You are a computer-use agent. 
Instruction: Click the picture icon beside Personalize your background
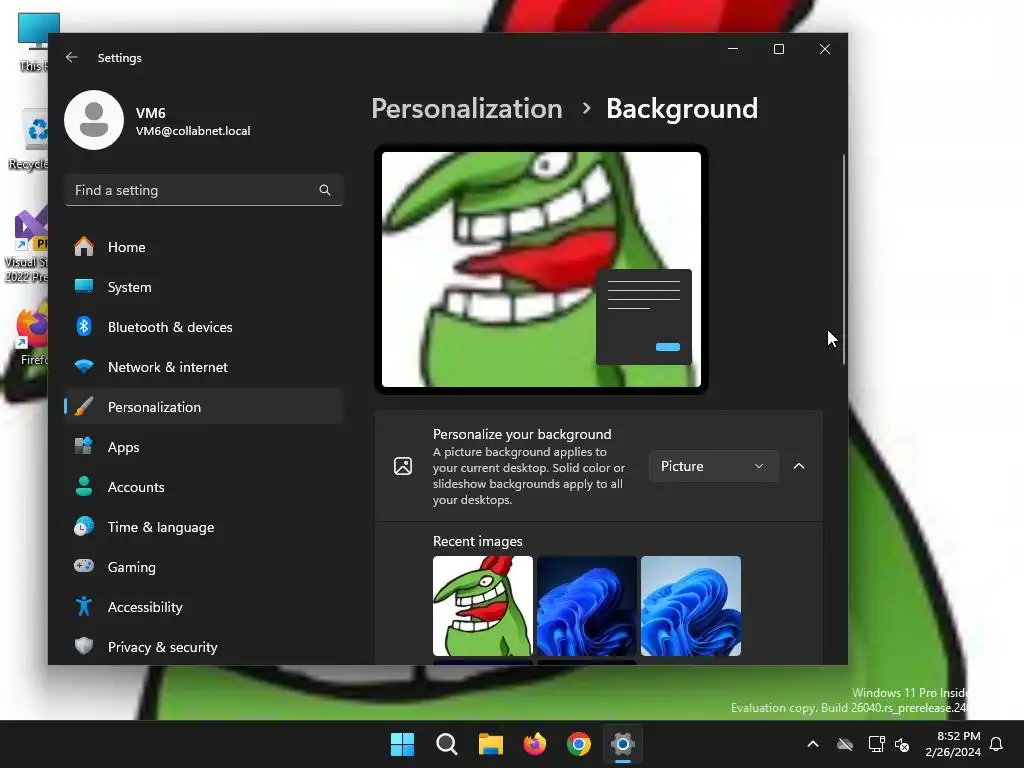click(x=403, y=466)
